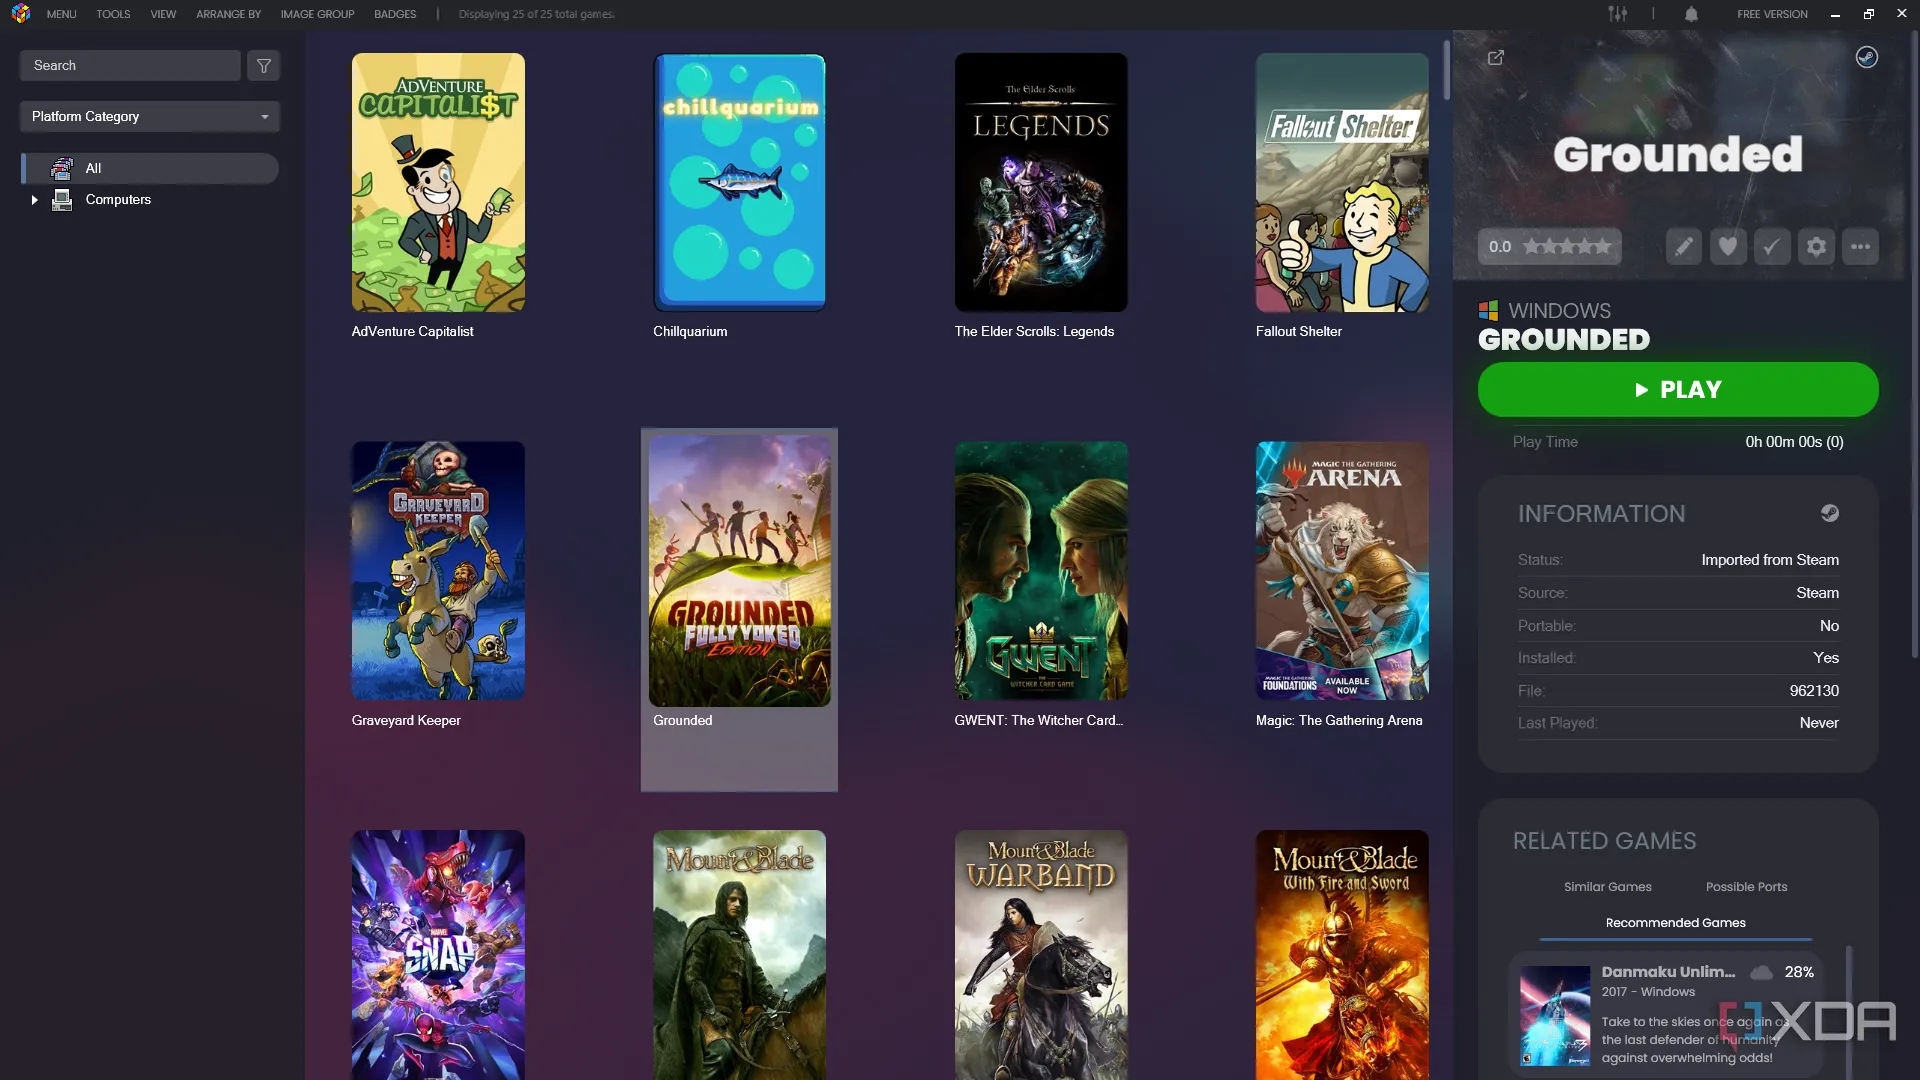Open the three-dots more options for Grounded
The width and height of the screenshot is (1920, 1080).
(x=1860, y=247)
